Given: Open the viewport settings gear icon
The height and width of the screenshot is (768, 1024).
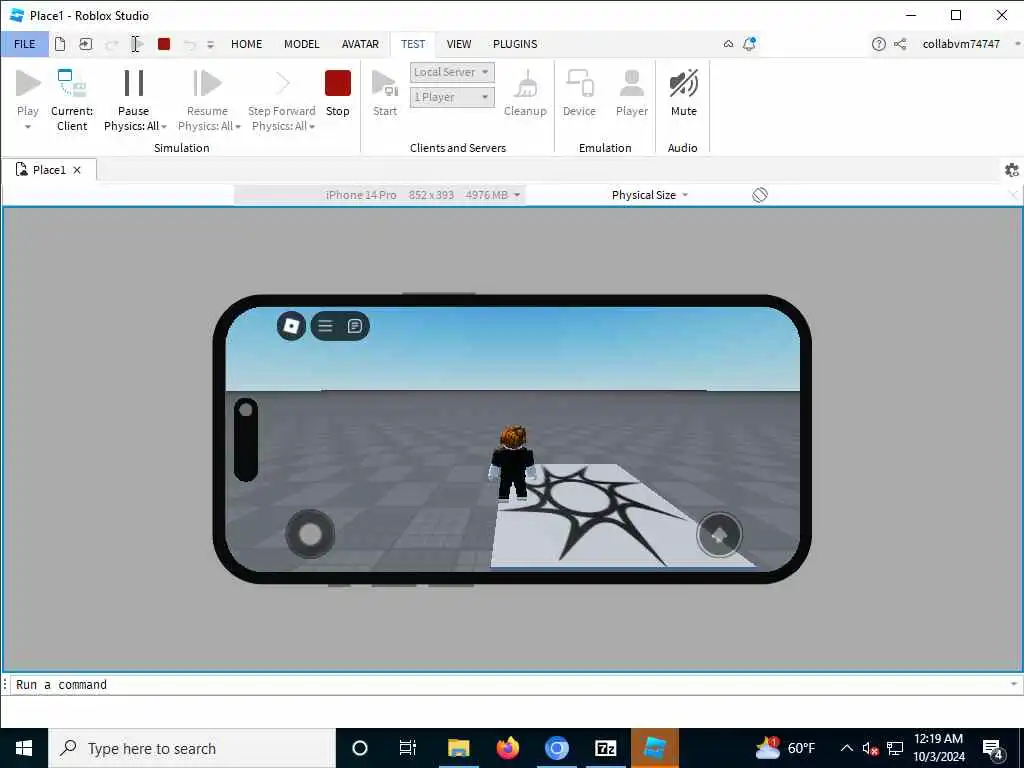Looking at the screenshot, I should 1012,170.
